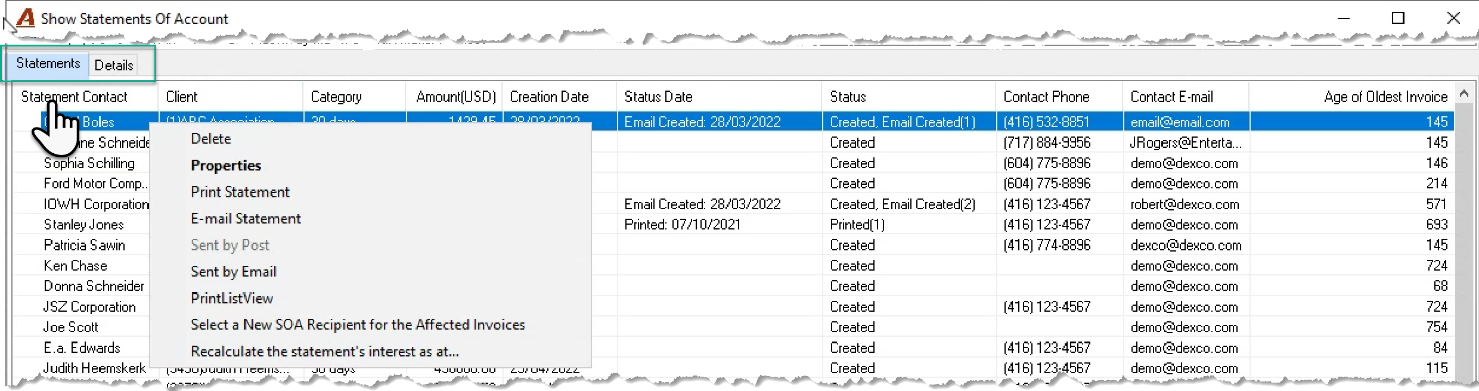The image size is (1479, 391).
Task: Click age value 84
Action: (x=1440, y=348)
